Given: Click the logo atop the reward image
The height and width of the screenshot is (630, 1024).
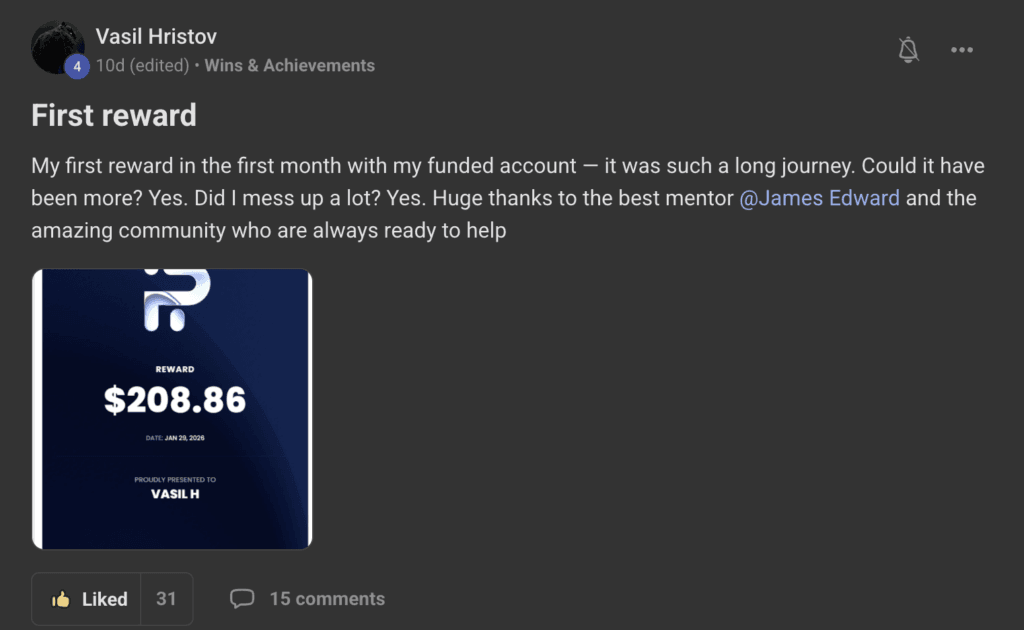Looking at the screenshot, I should pos(177,298).
